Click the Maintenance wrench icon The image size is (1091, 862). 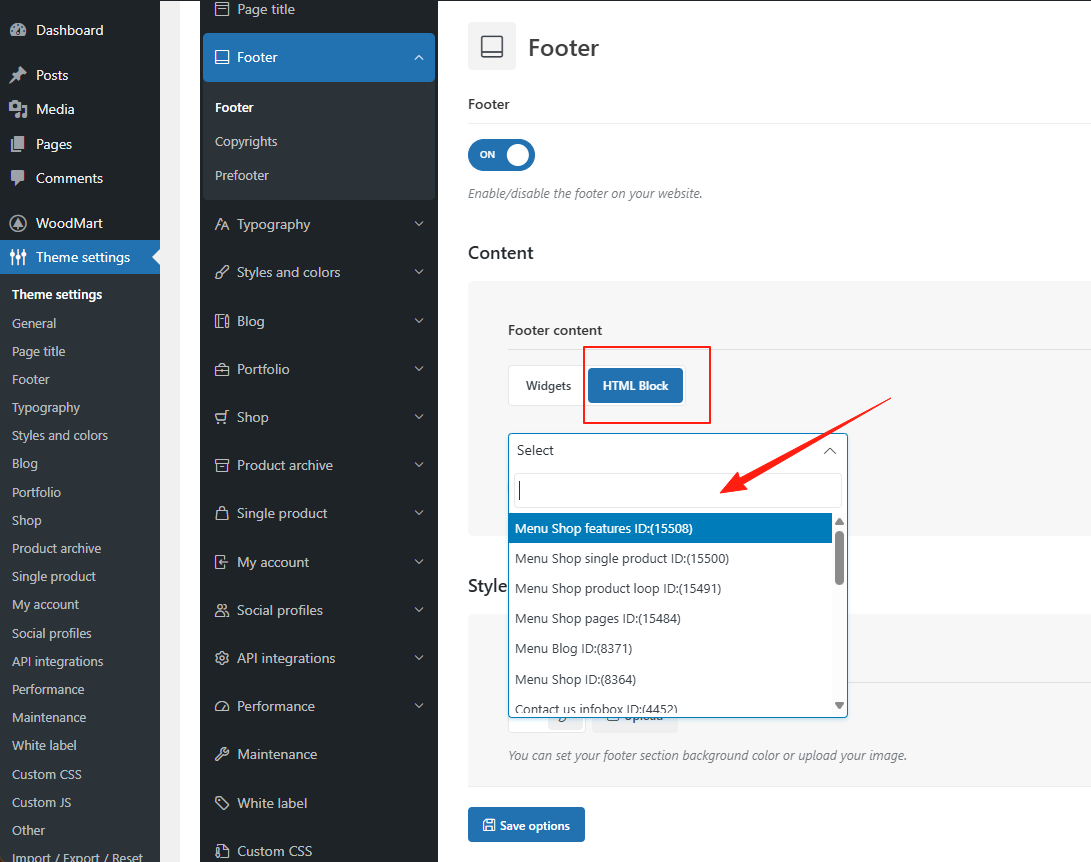222,754
